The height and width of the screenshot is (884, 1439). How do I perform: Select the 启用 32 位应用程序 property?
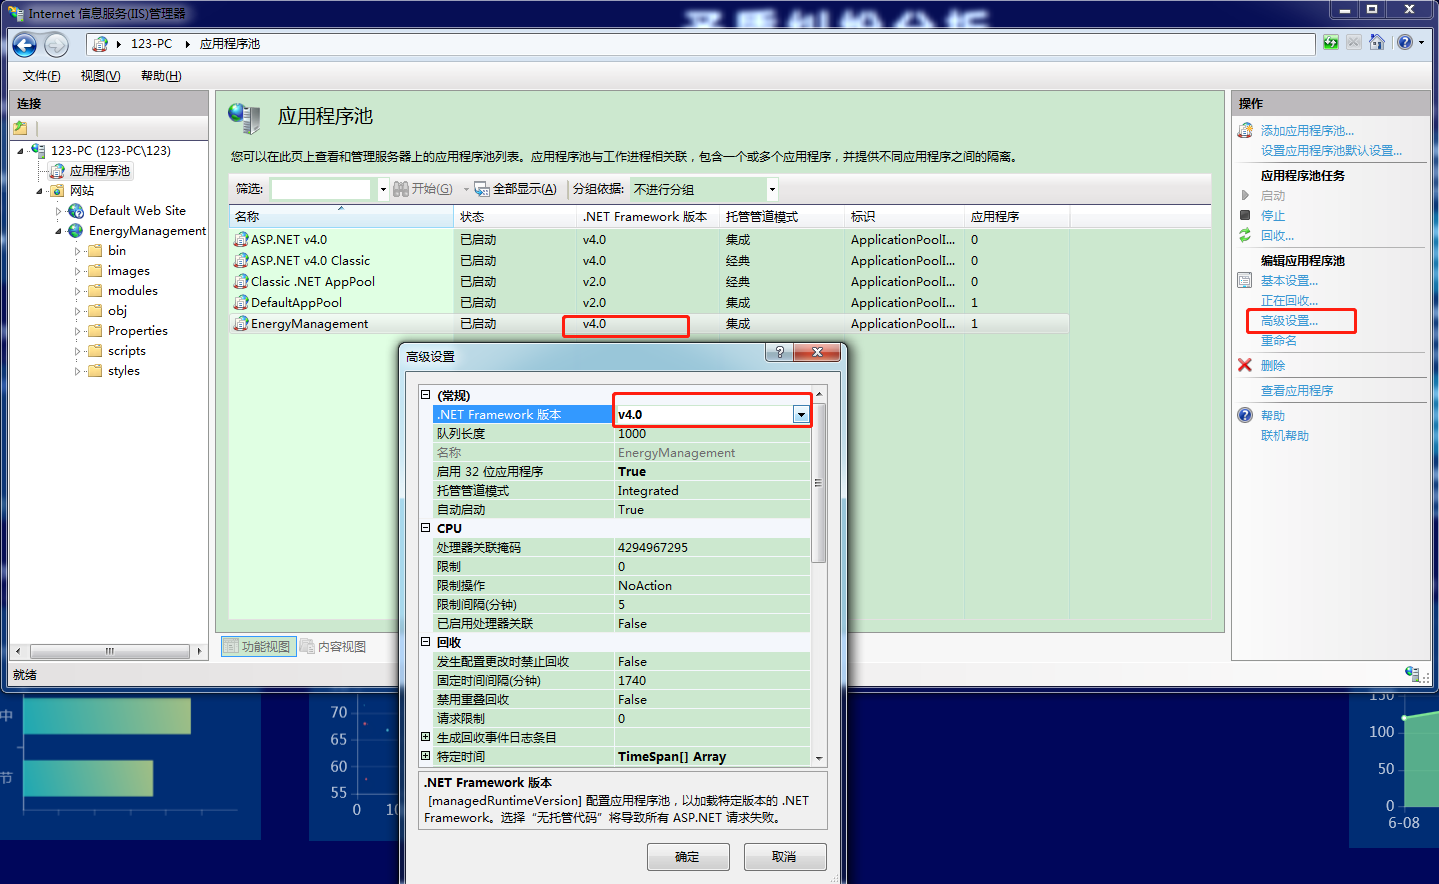point(622,472)
